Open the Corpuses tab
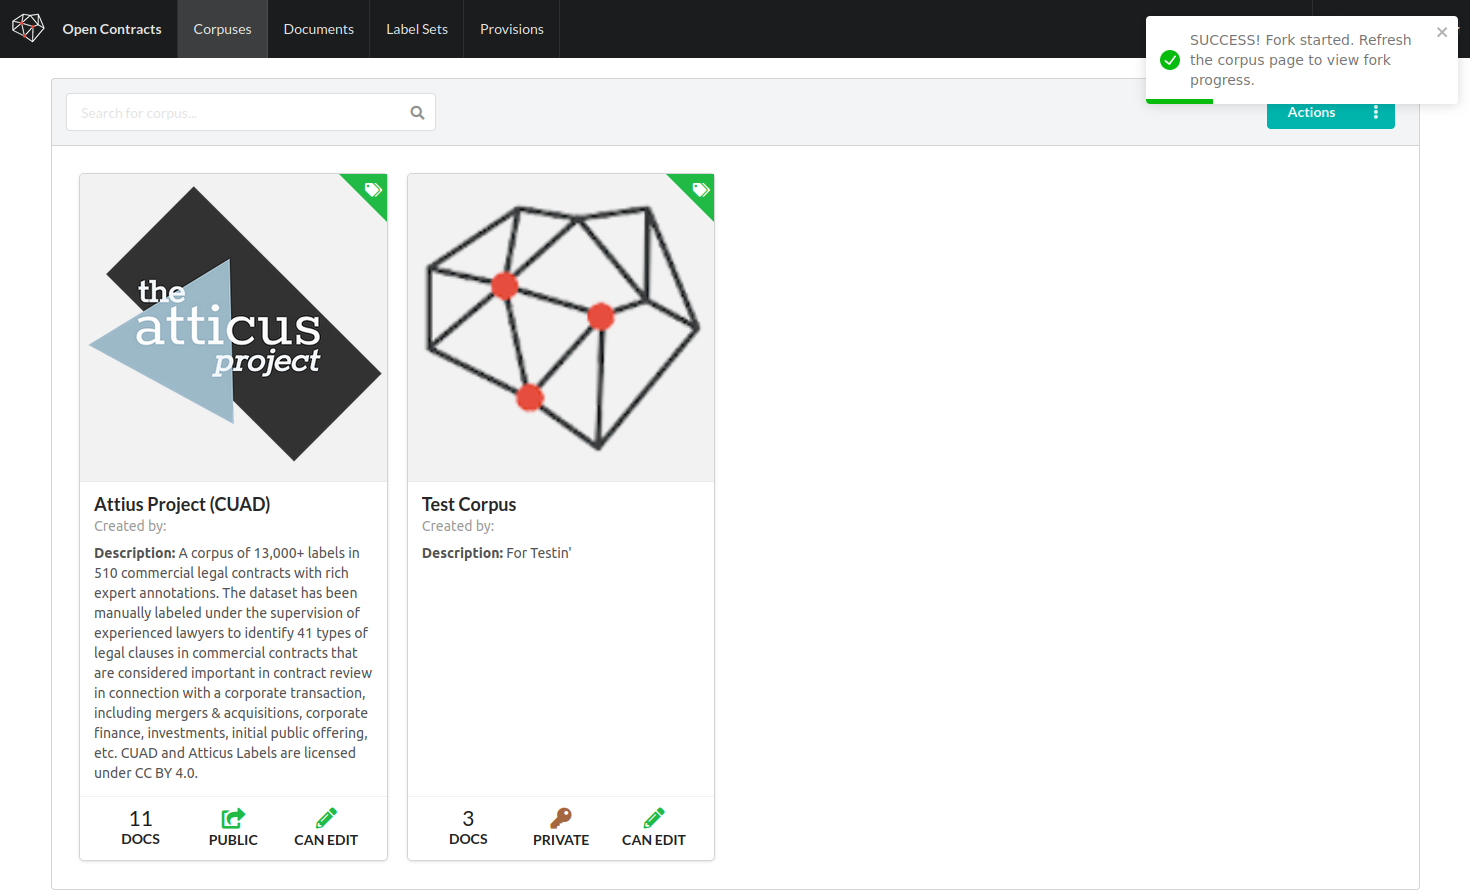This screenshot has width=1470, height=896. click(x=222, y=29)
